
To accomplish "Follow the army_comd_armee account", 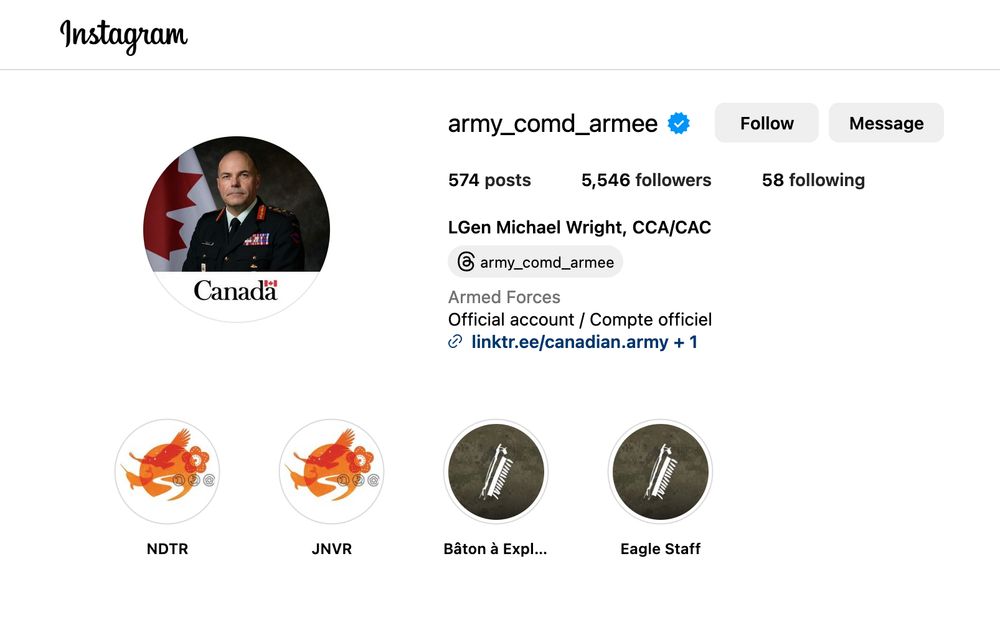I will coord(767,122).
